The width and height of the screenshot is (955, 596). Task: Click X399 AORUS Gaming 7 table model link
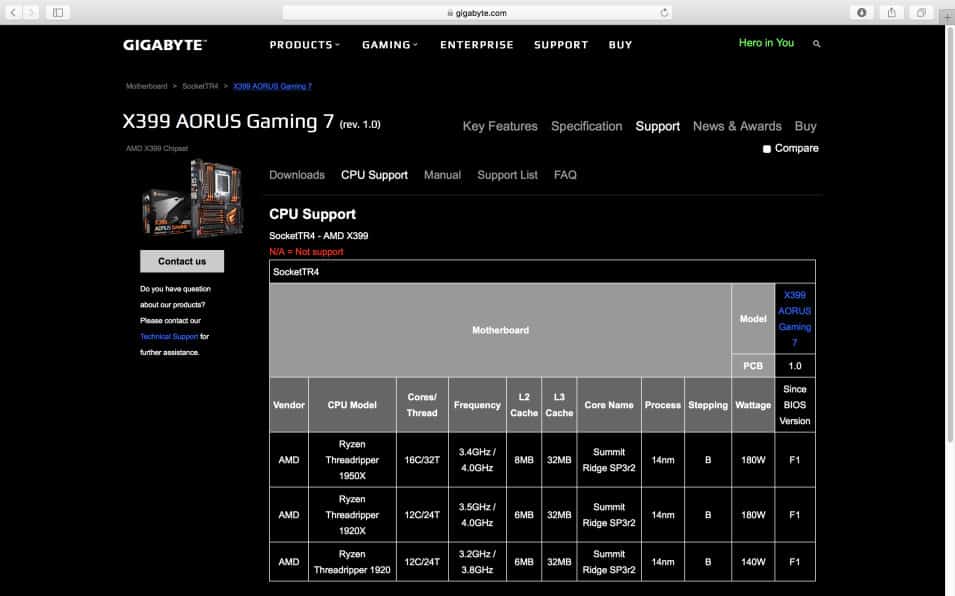[795, 318]
